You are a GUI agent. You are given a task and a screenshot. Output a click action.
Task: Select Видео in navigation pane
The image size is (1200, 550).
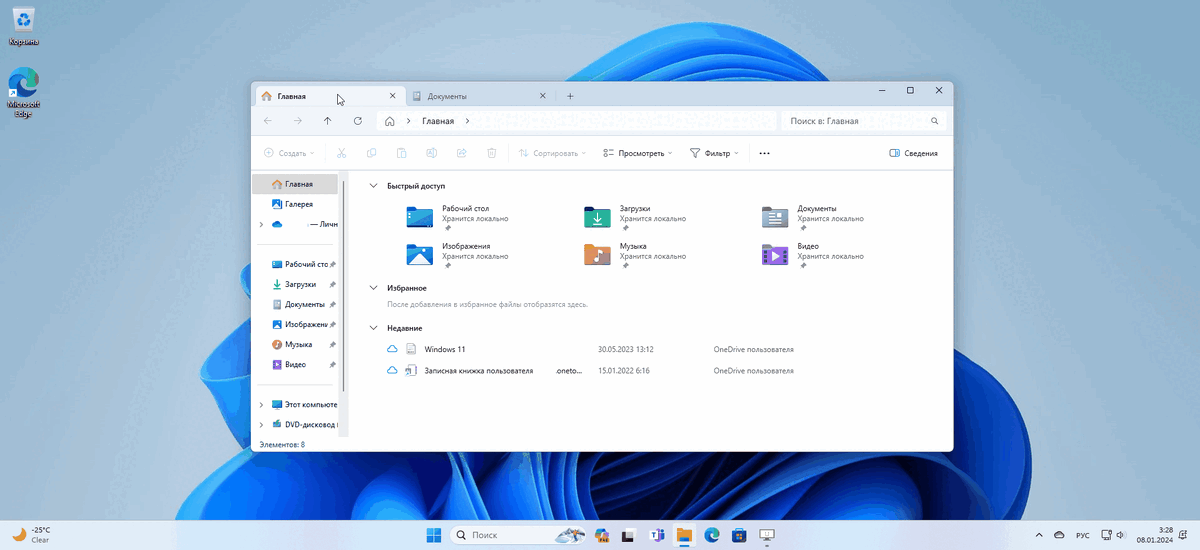click(295, 364)
